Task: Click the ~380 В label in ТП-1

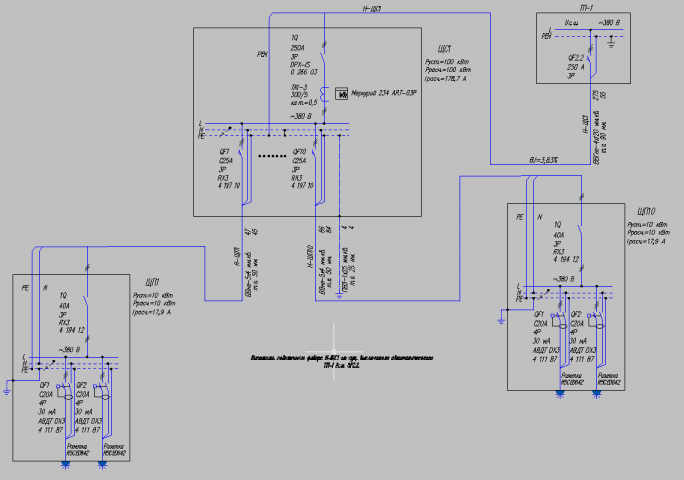Action: tap(609, 22)
